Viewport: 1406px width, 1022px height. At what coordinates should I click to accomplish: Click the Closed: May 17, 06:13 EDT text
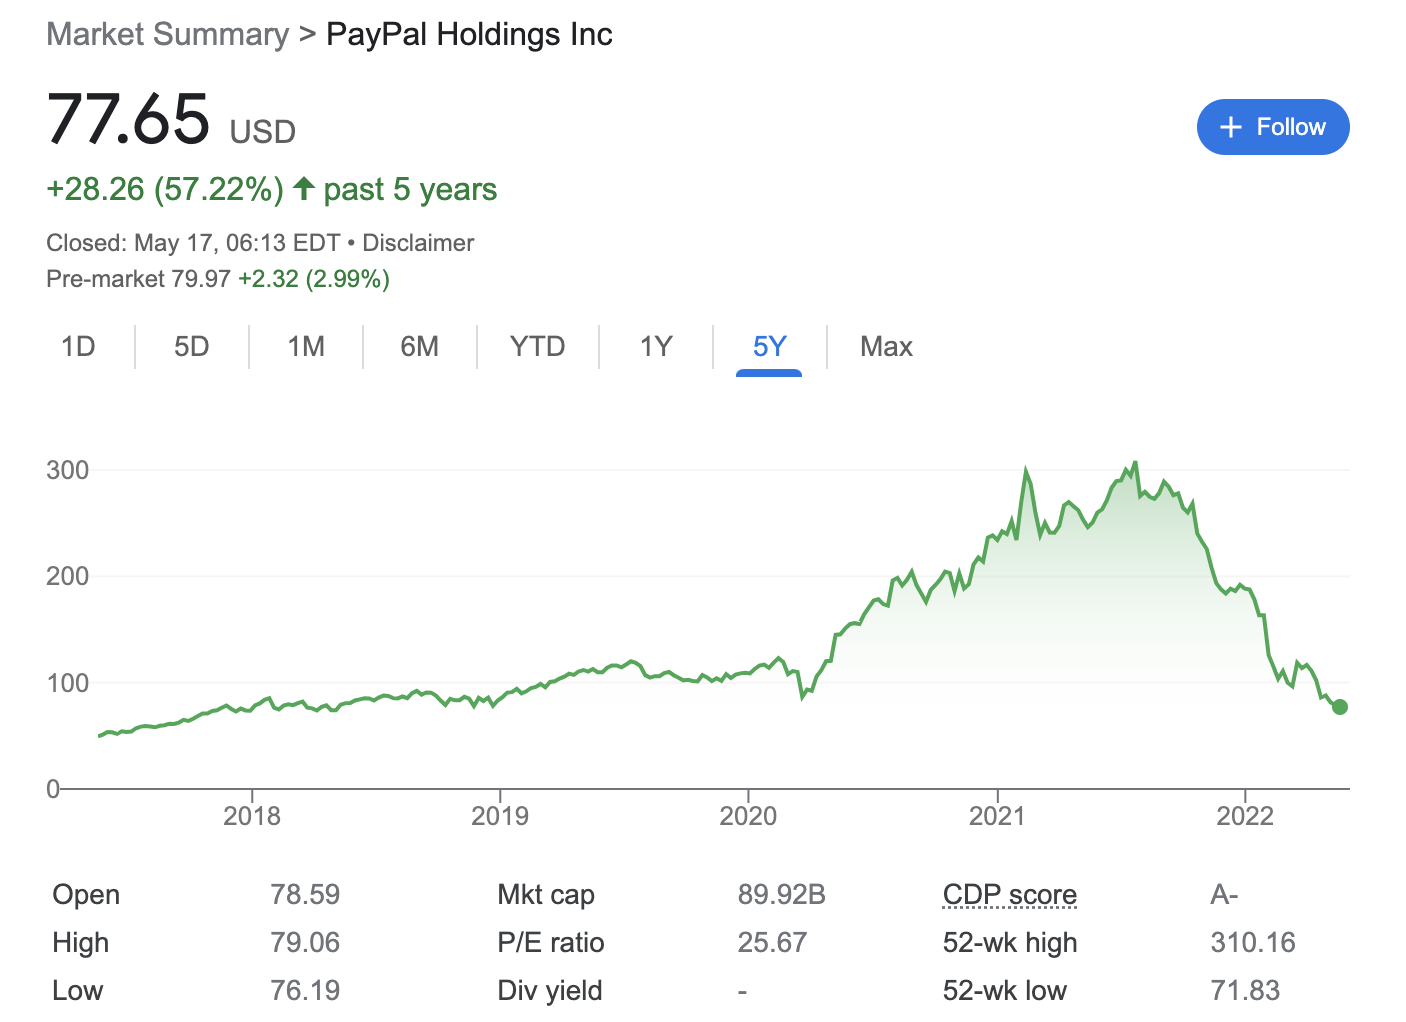click(x=193, y=243)
